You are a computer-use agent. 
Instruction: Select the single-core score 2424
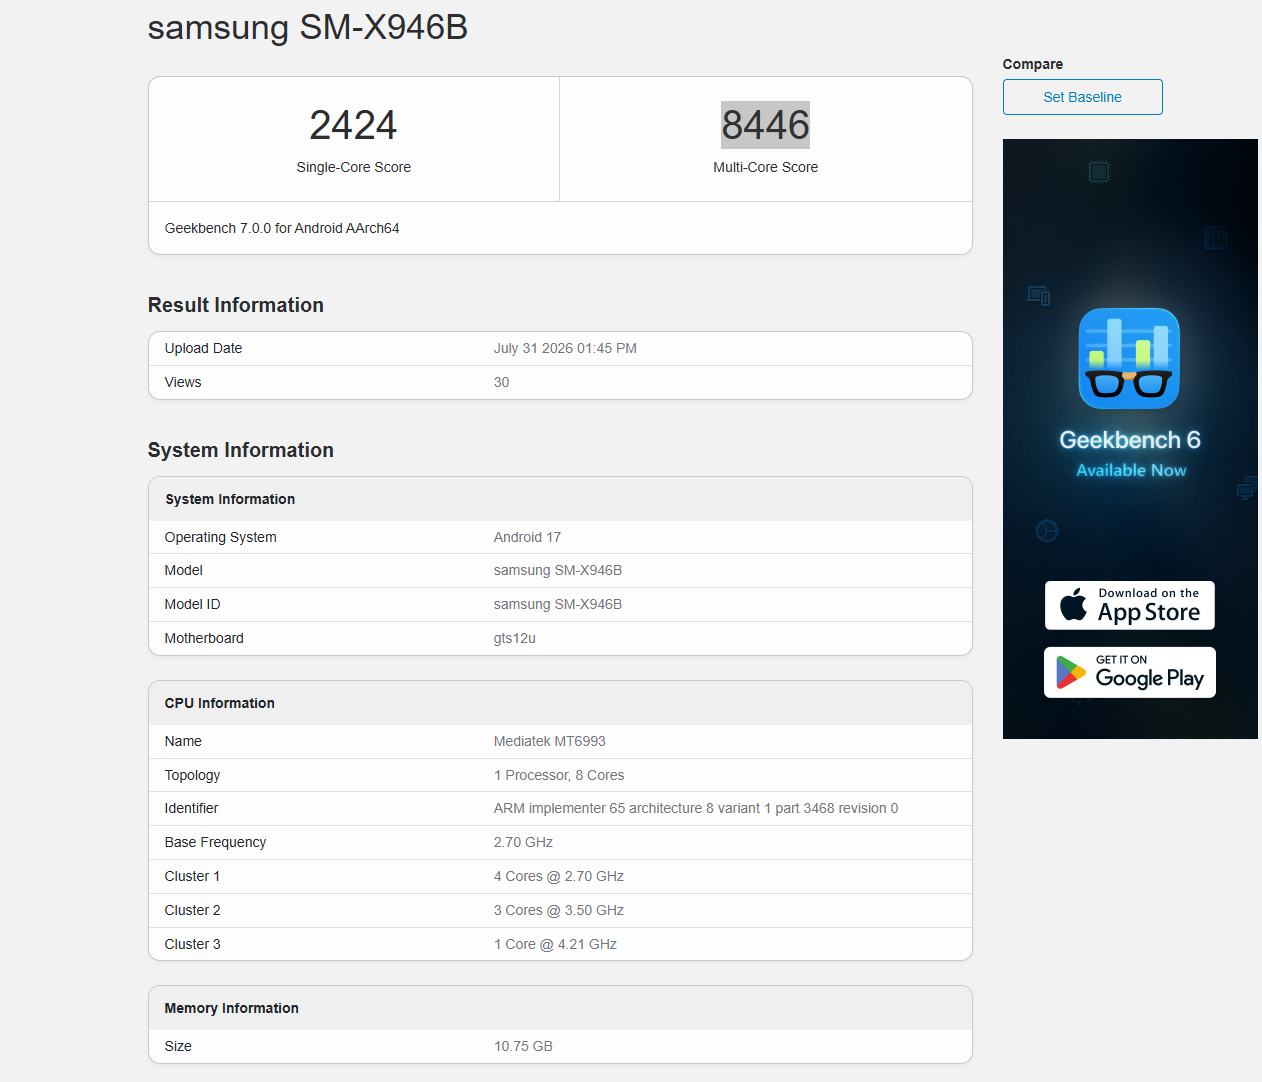353,125
